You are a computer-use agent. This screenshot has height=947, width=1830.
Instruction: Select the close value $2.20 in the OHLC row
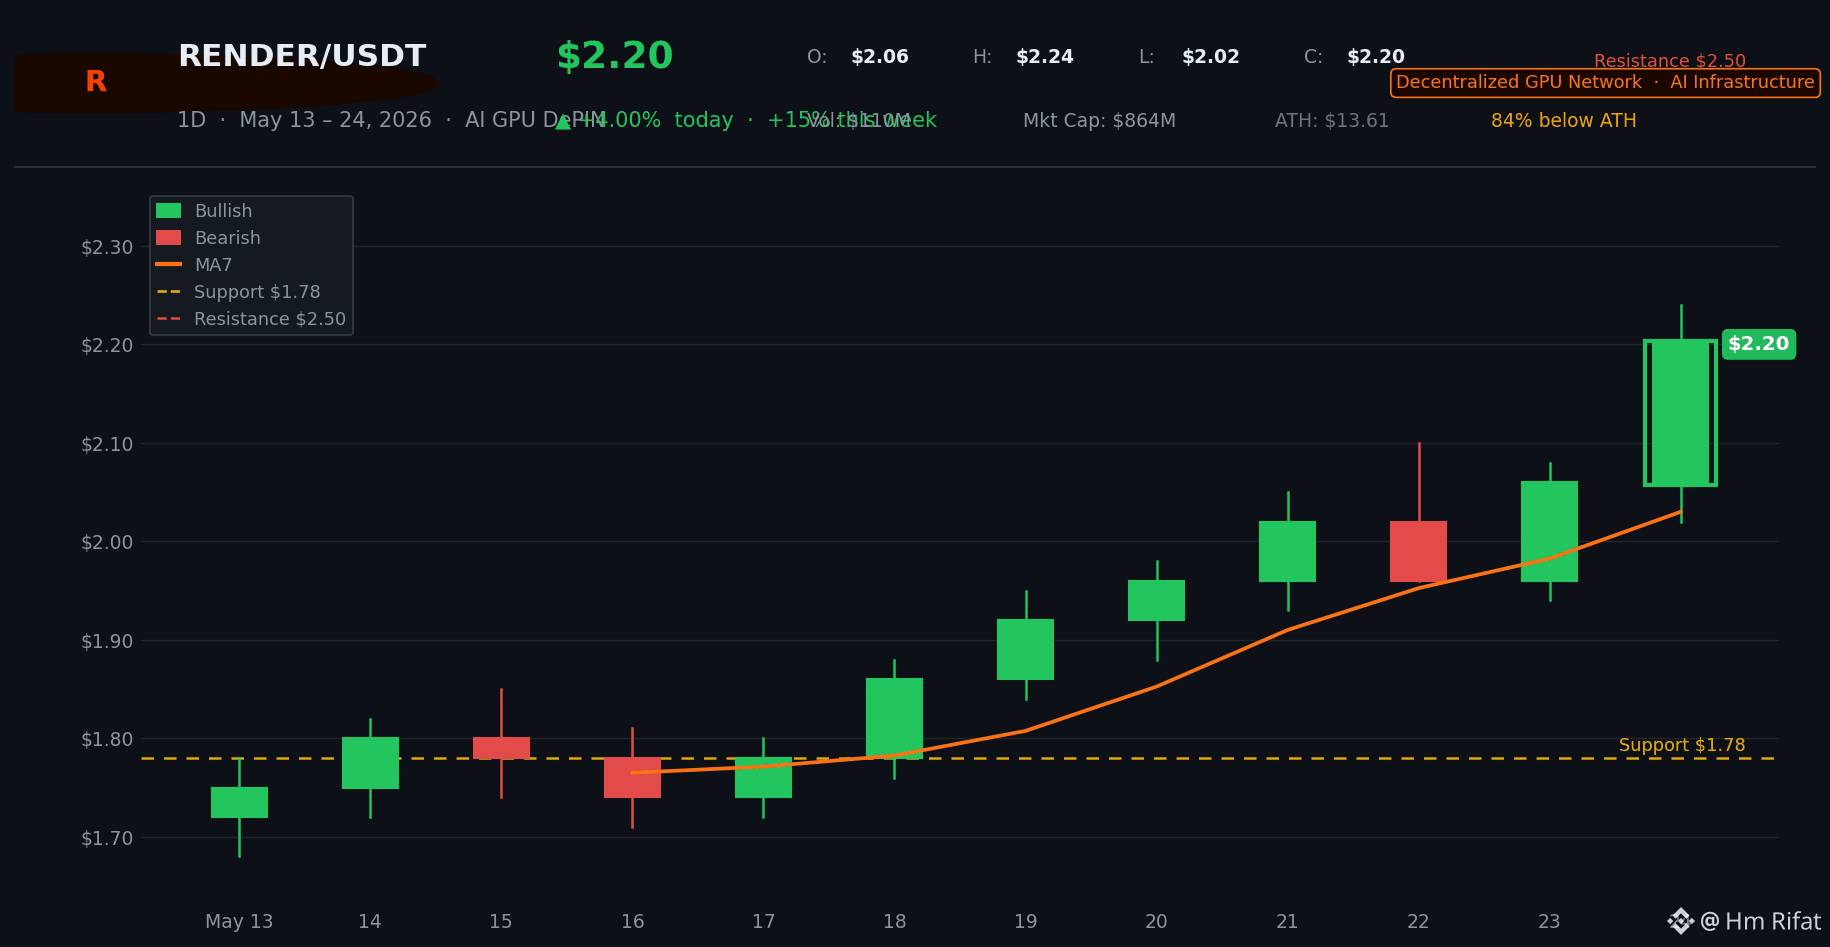pos(1376,57)
